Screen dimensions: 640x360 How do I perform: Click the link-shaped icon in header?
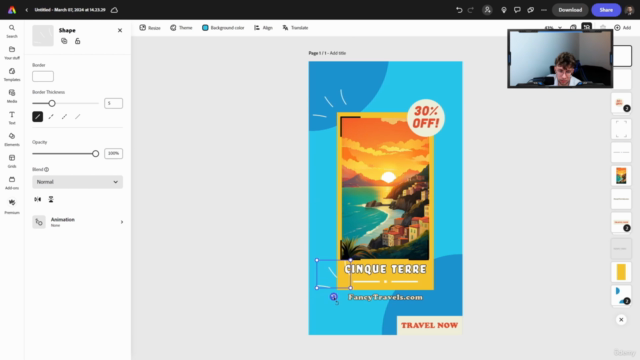point(531,10)
